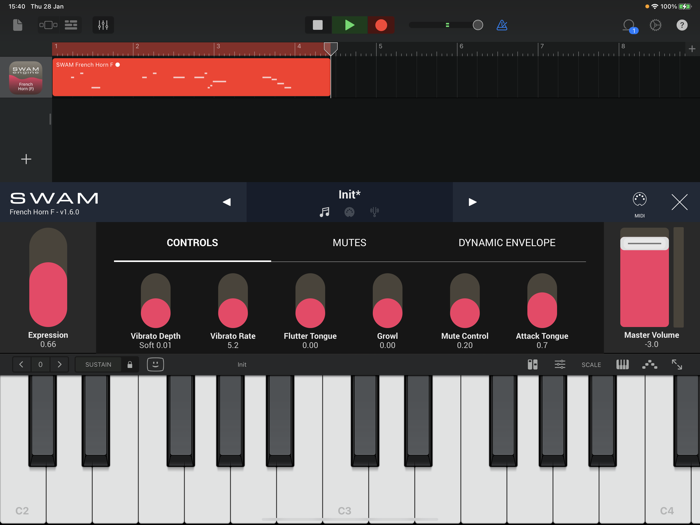The width and height of the screenshot is (700, 525).
Task: Switch to the DYNAMIC ENVELOPE tab
Action: click(507, 243)
